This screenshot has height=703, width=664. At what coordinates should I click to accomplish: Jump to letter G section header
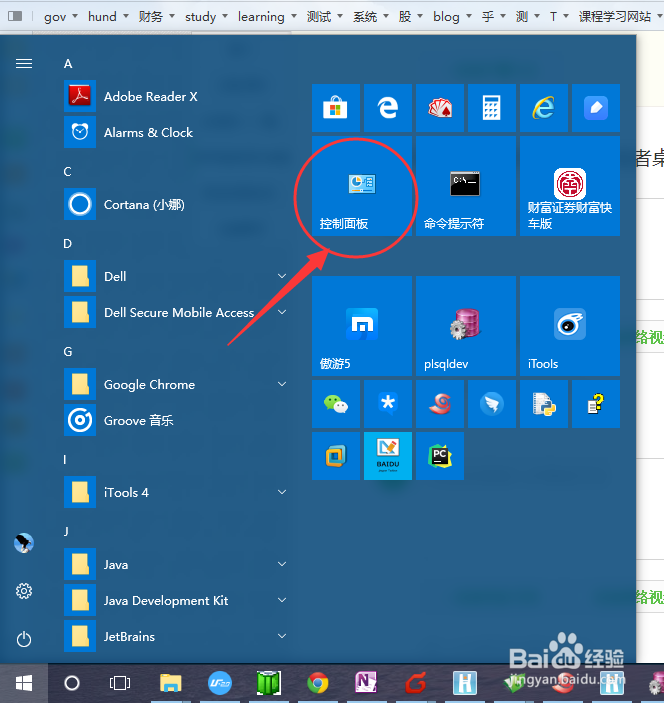click(68, 352)
